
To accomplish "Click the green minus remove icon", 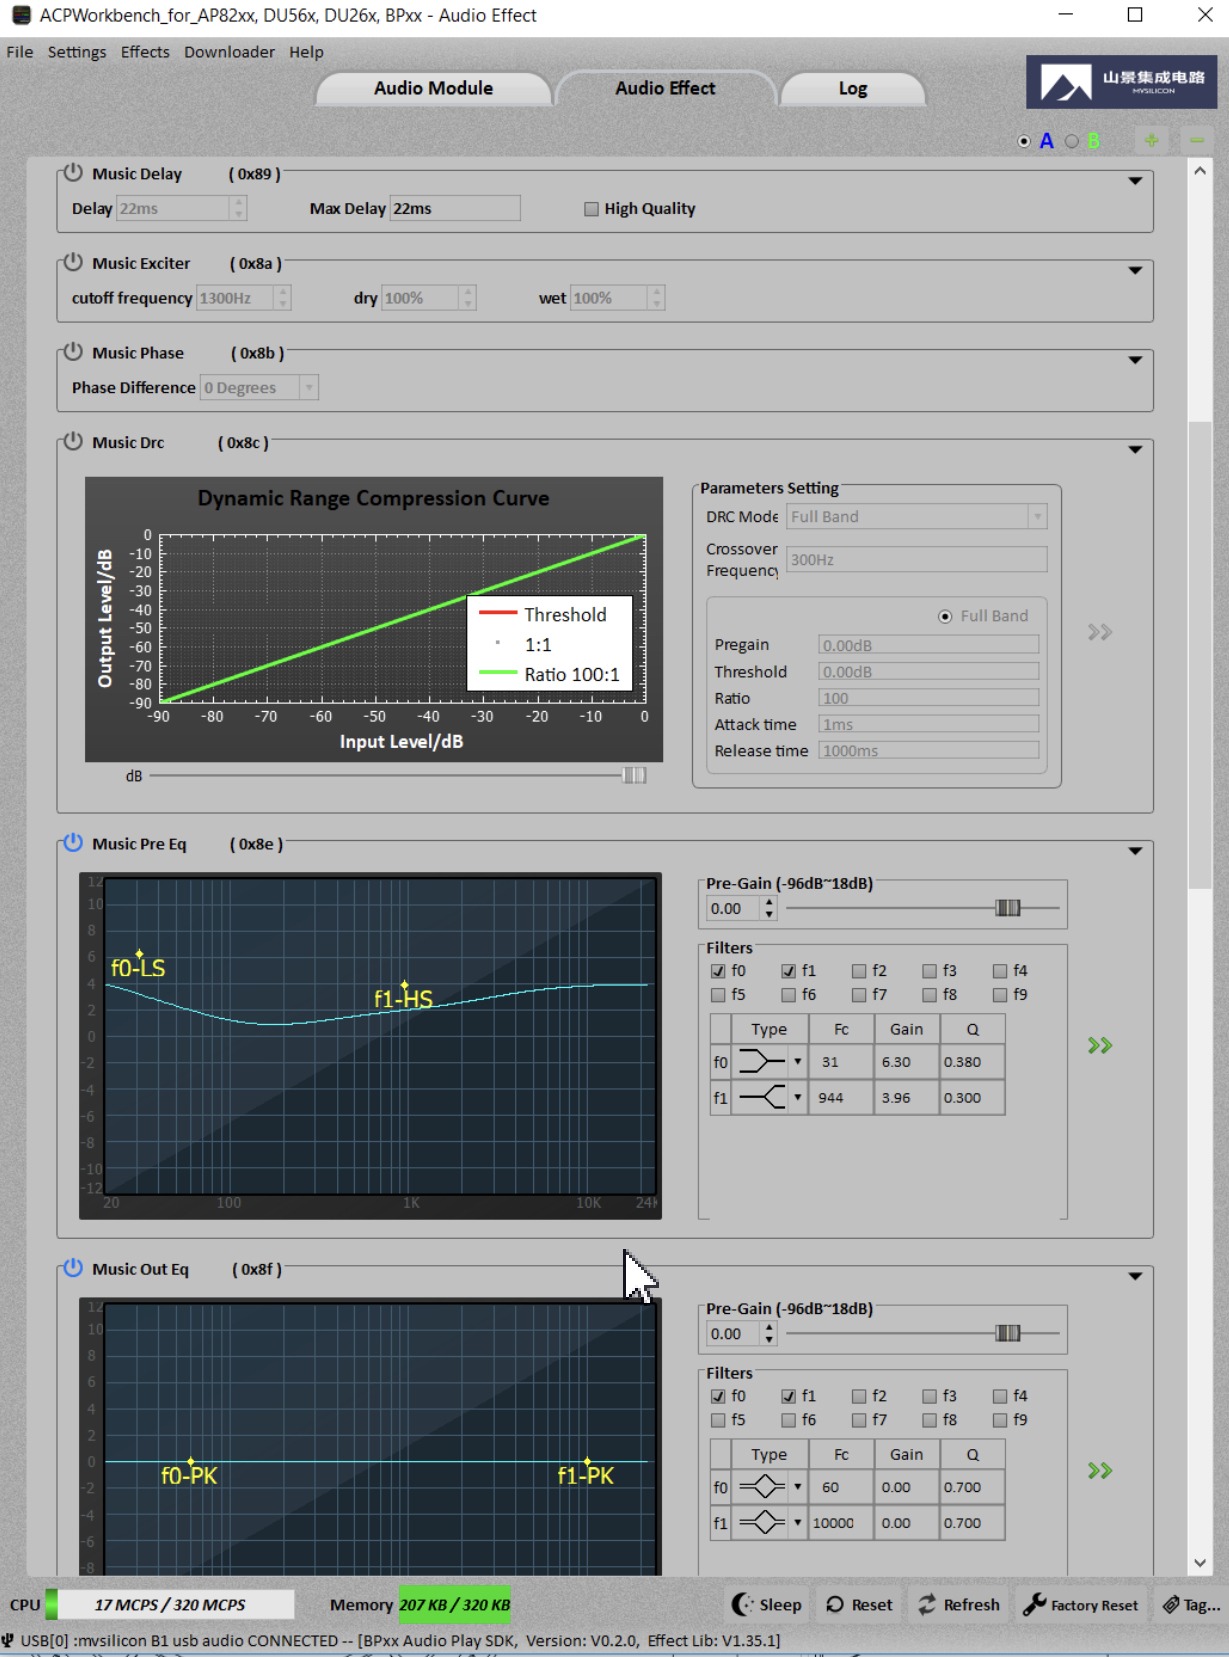I will click(x=1197, y=140).
